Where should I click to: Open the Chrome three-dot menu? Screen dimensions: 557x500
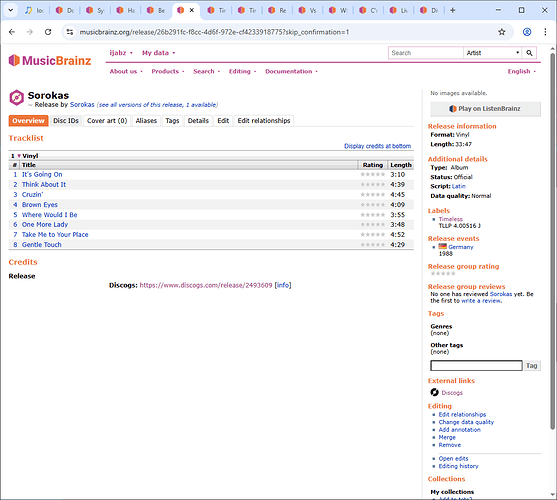tap(545, 32)
